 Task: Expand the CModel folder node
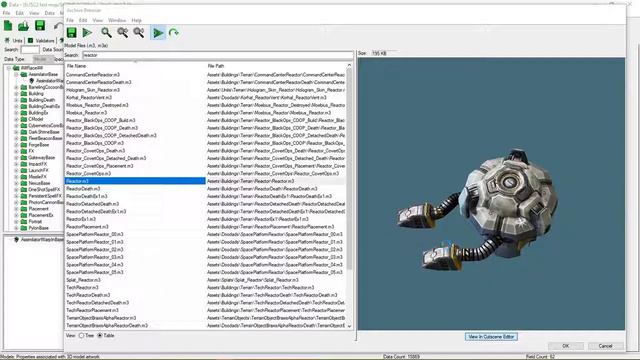coord(16,119)
